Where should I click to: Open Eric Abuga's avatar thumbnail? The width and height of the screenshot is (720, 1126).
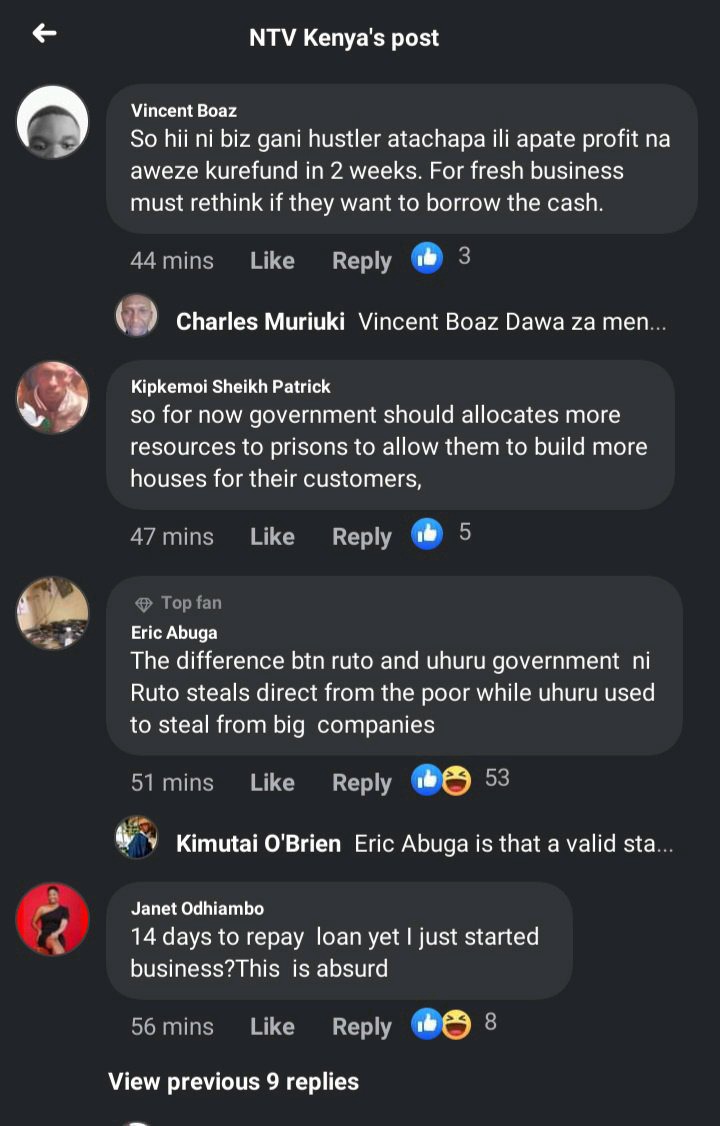[x=52, y=613]
